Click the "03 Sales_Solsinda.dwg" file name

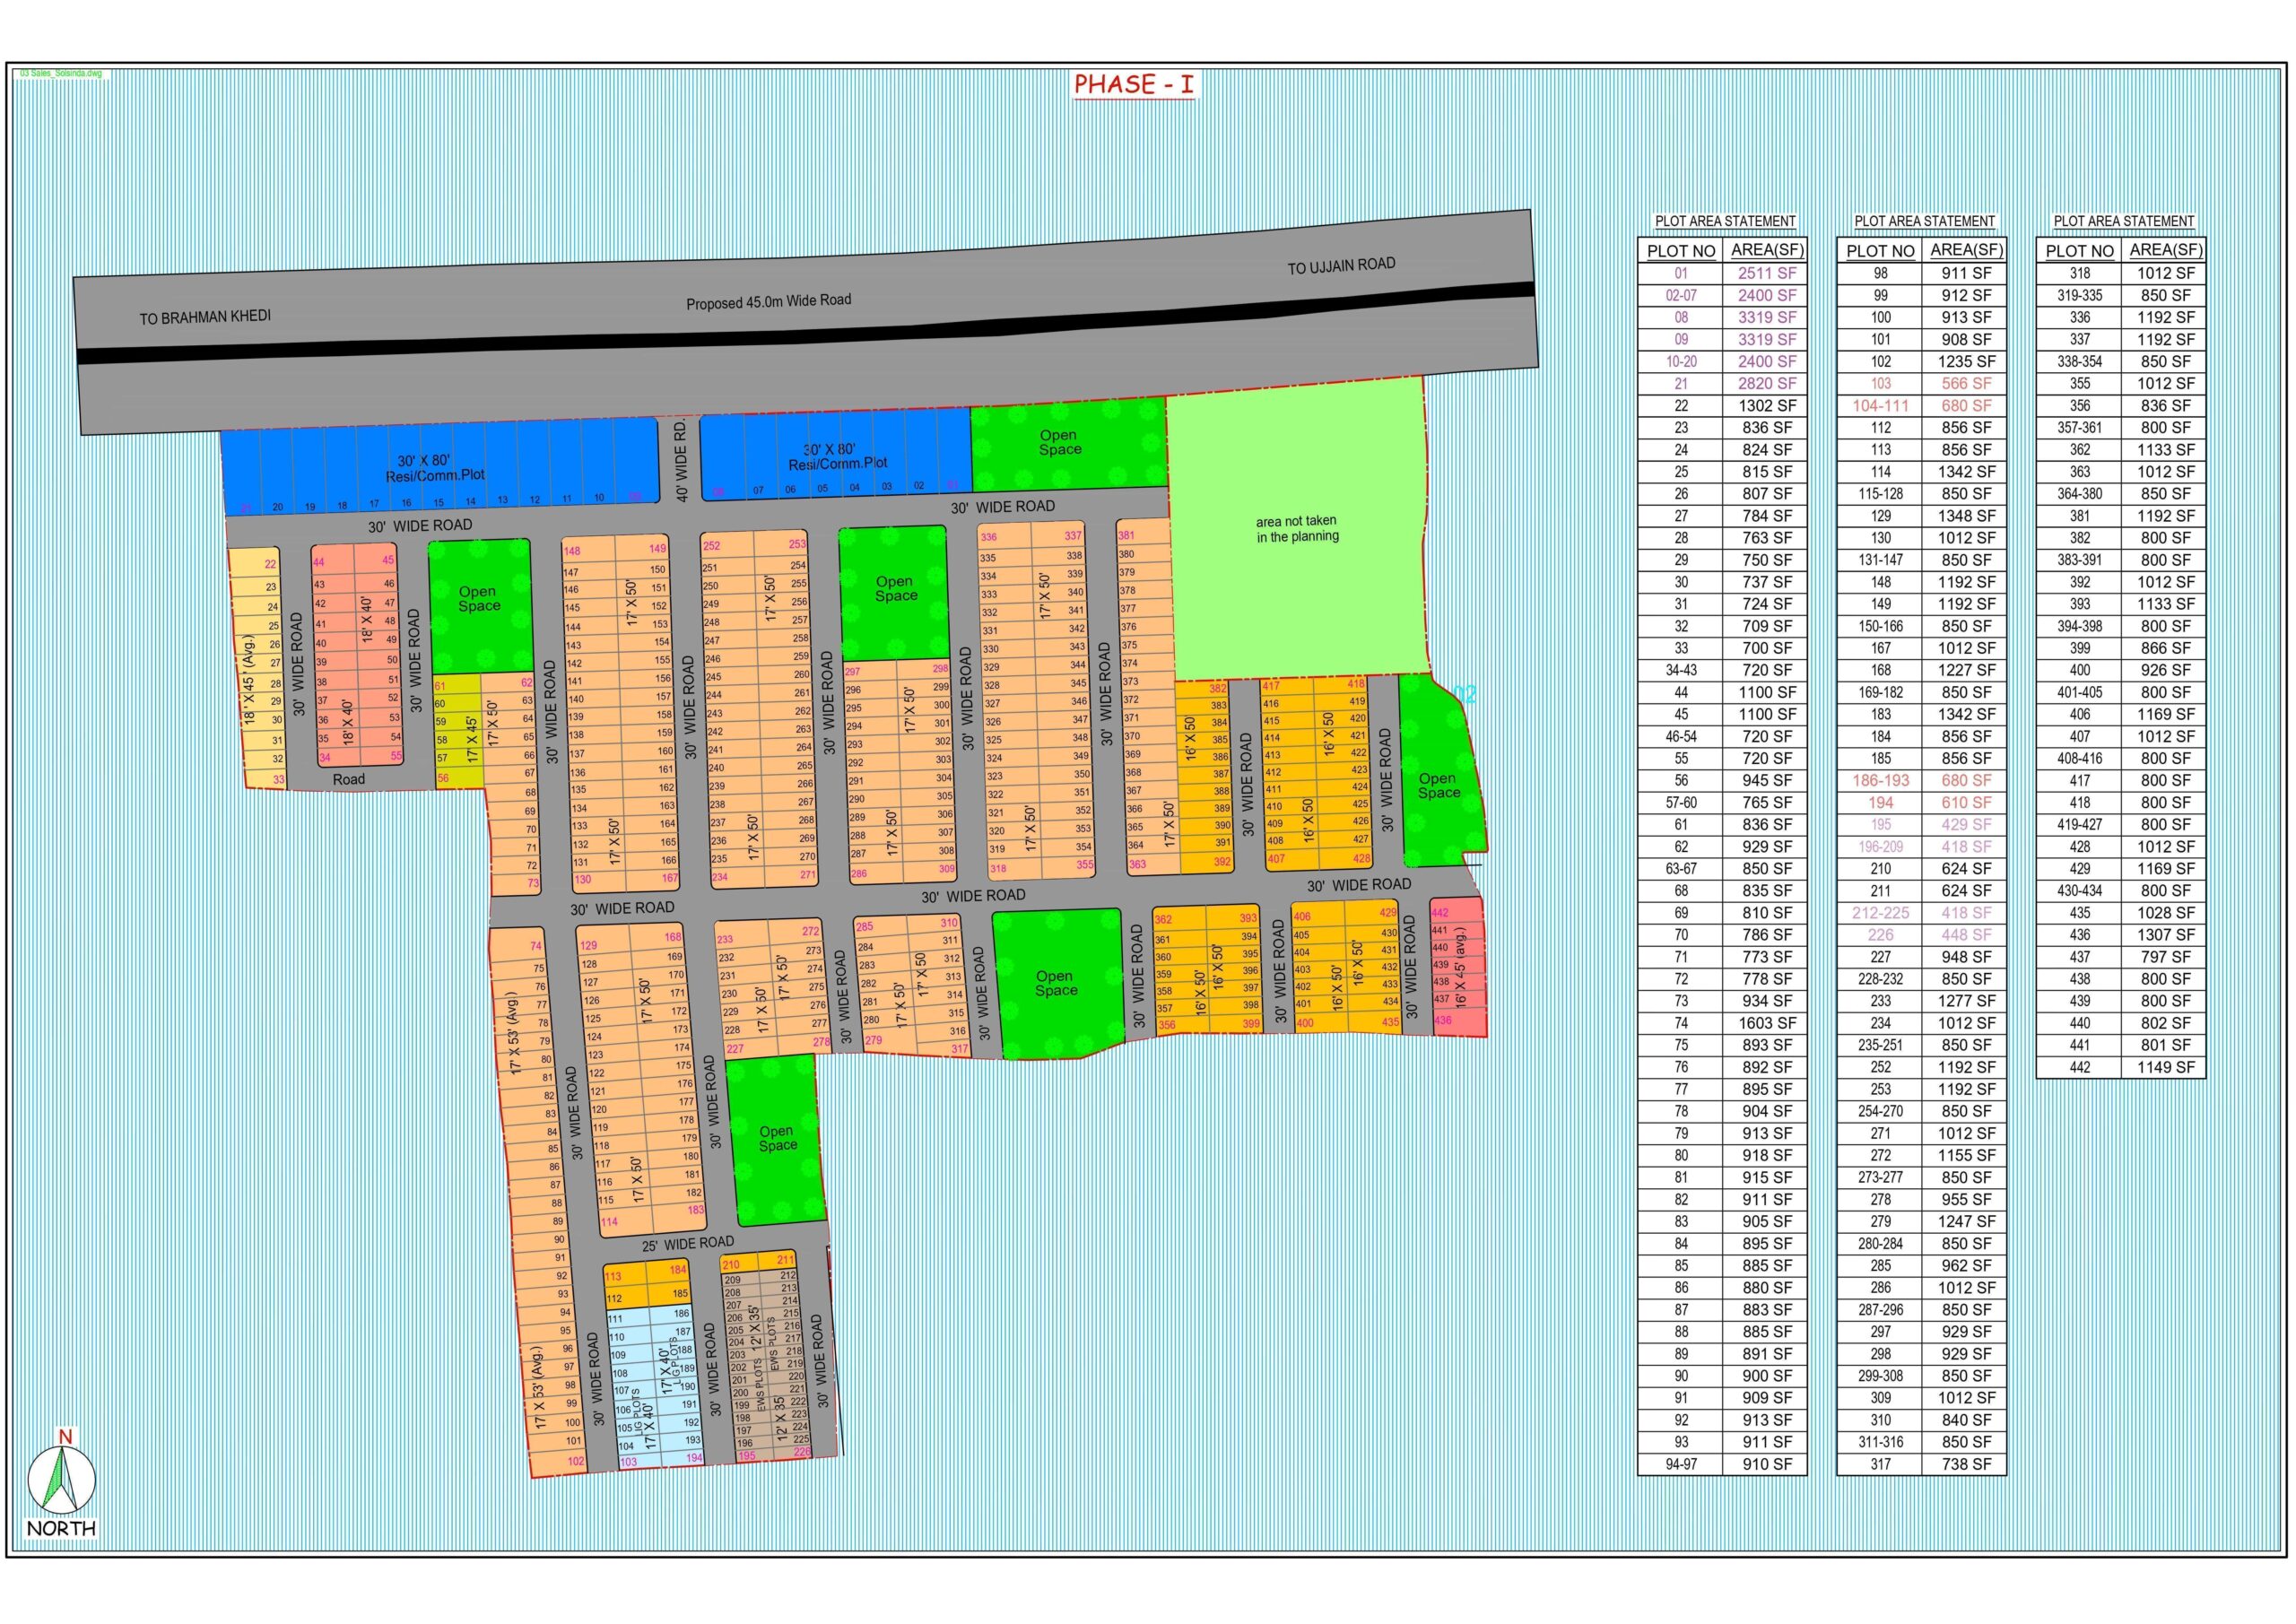pos(61,74)
